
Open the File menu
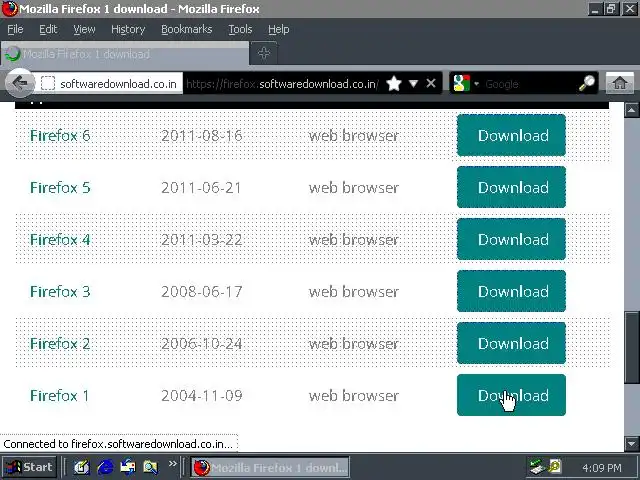tap(15, 29)
